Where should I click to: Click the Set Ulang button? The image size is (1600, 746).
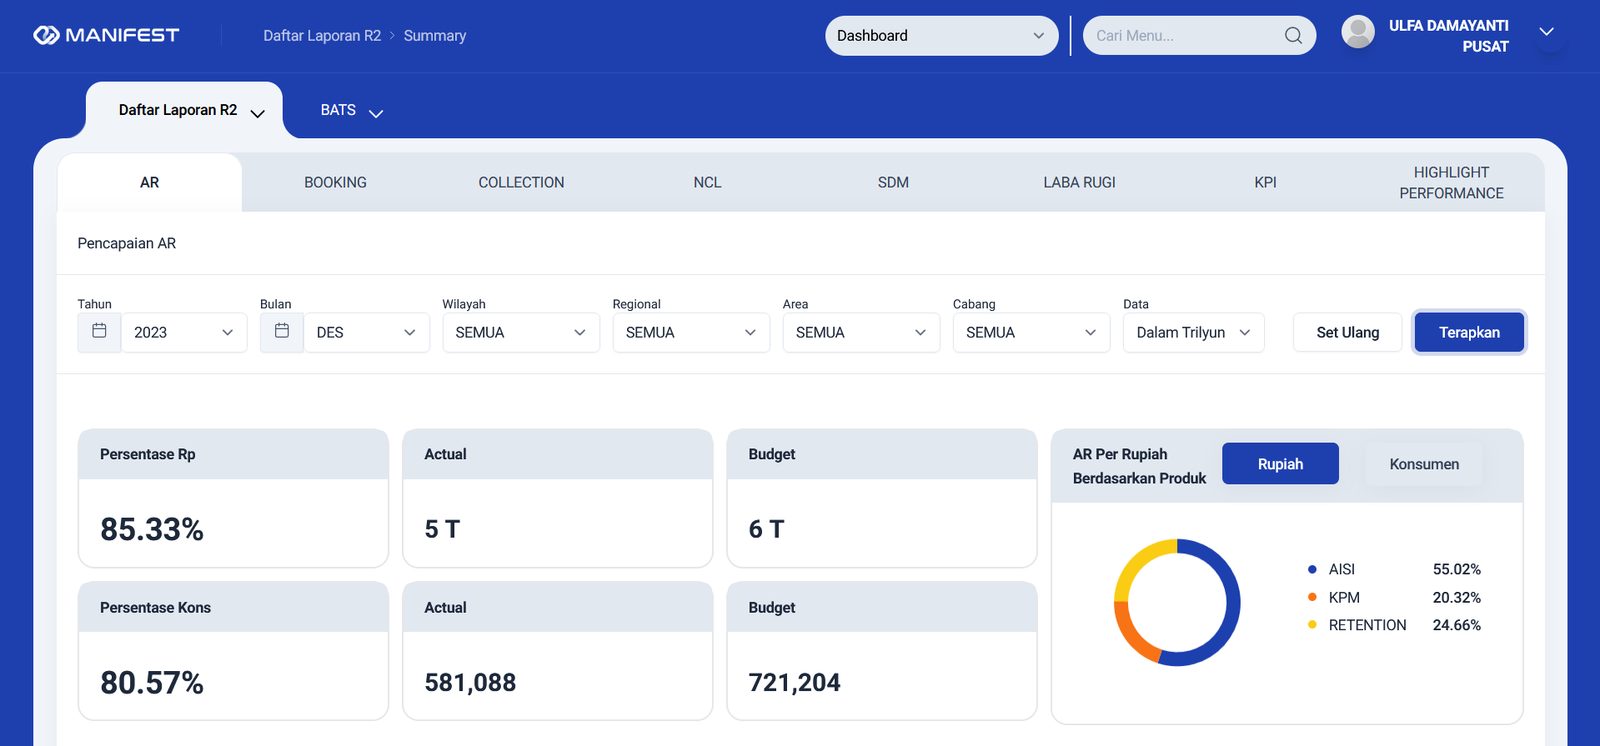[x=1347, y=333]
